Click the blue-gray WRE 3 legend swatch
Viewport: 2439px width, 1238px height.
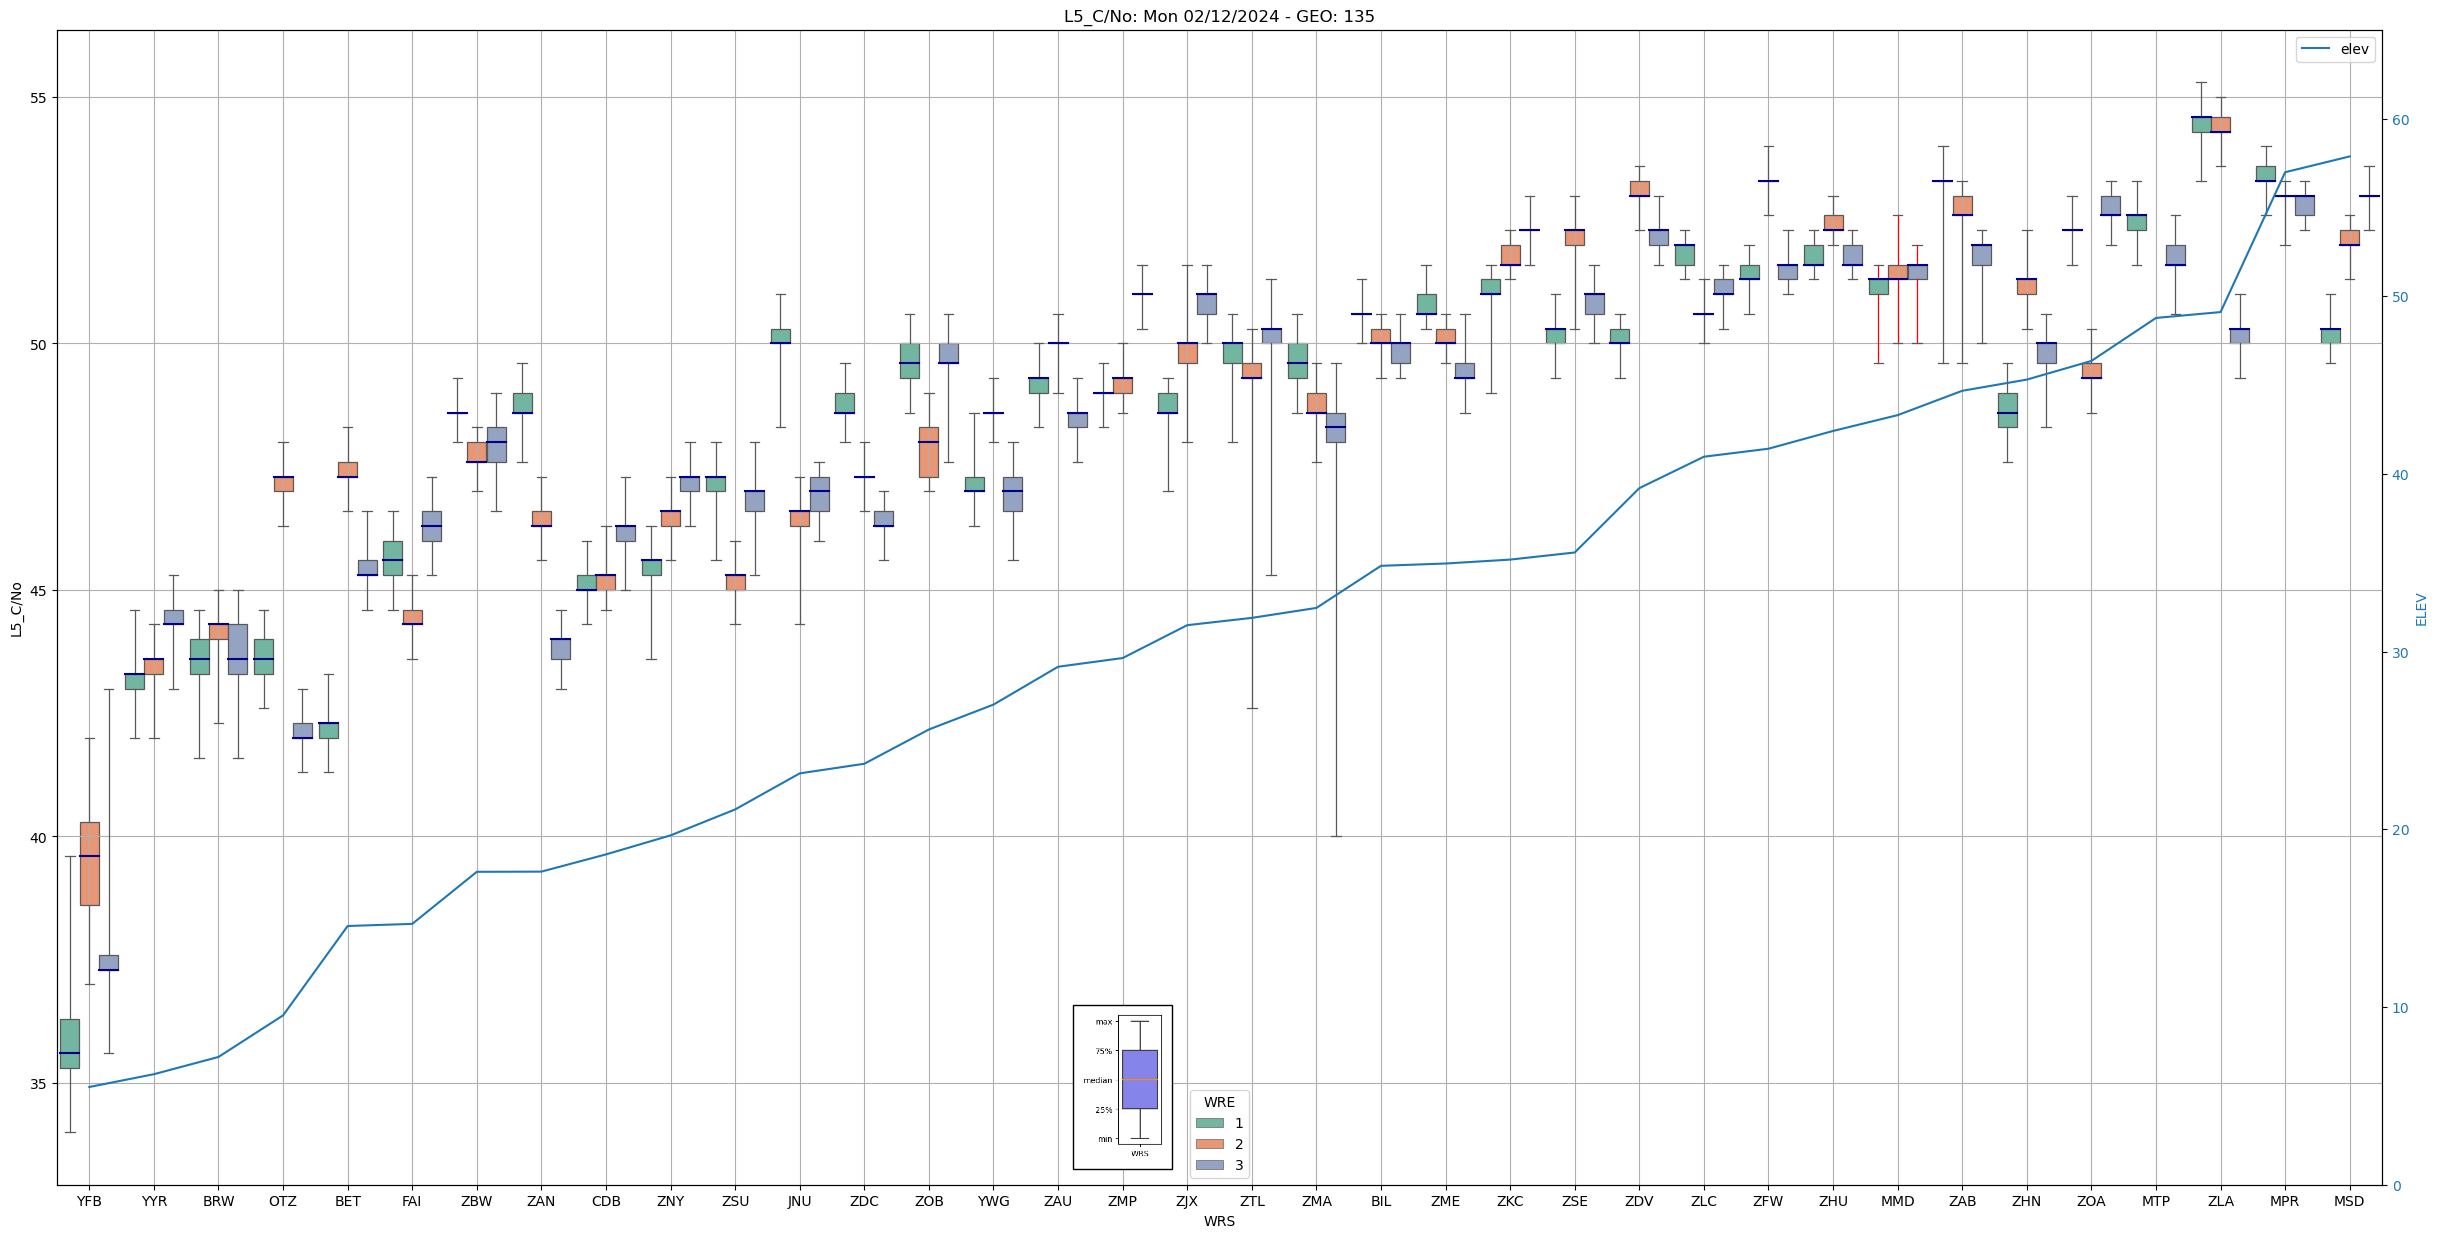pos(1209,1165)
